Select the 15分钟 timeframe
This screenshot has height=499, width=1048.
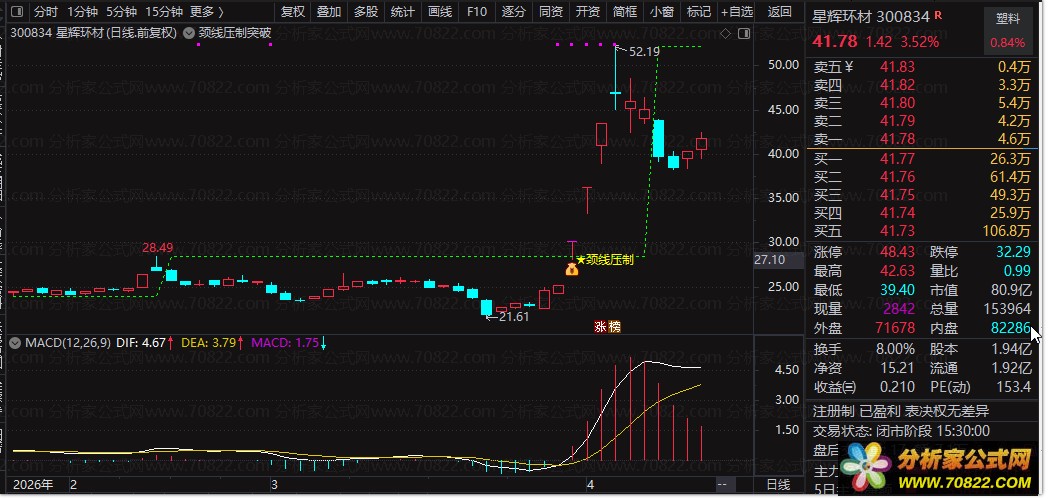(164, 11)
